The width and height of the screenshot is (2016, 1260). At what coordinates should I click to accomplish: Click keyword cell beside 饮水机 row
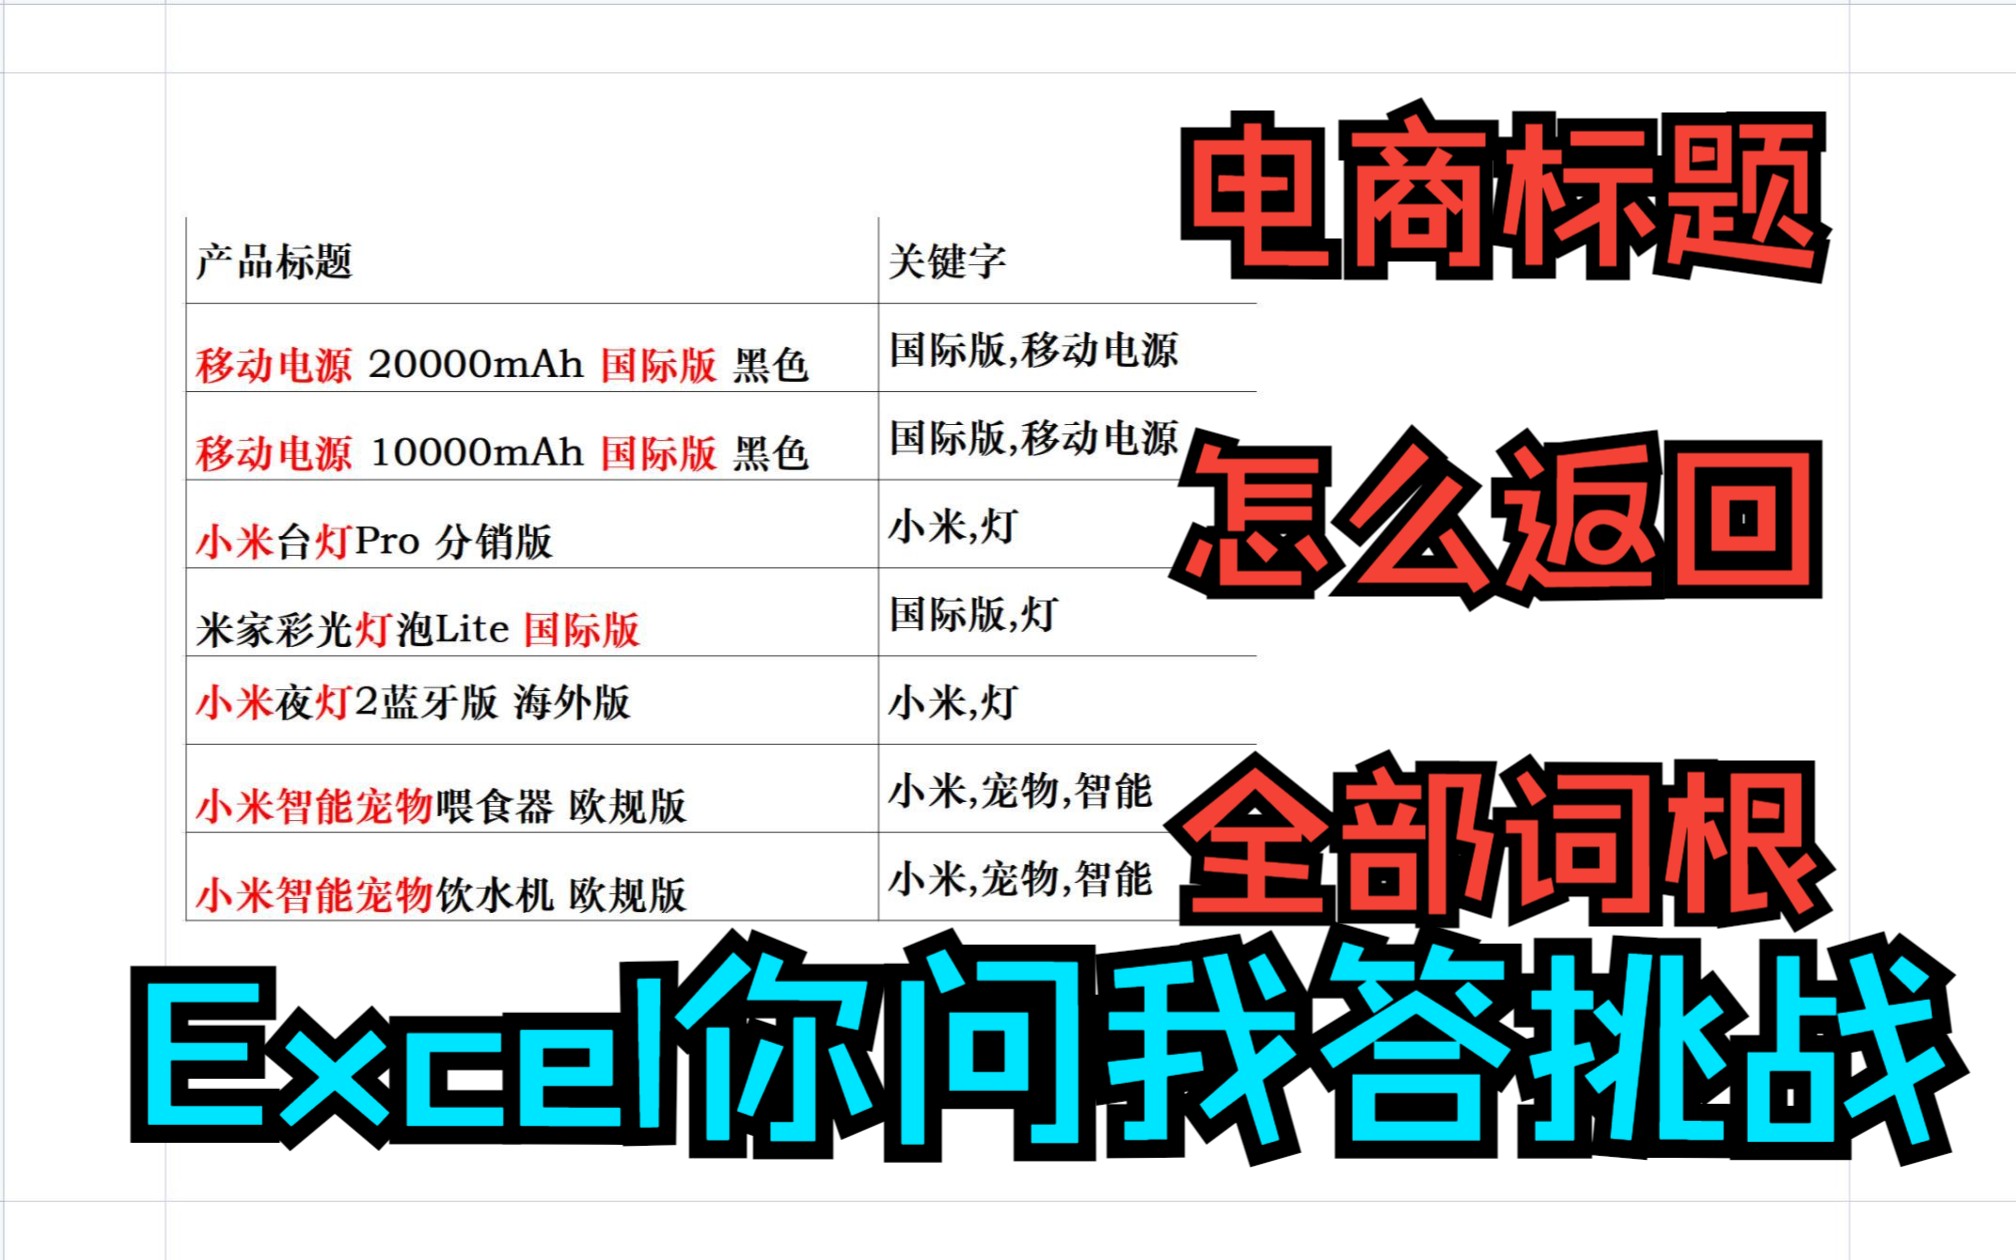[1067, 876]
